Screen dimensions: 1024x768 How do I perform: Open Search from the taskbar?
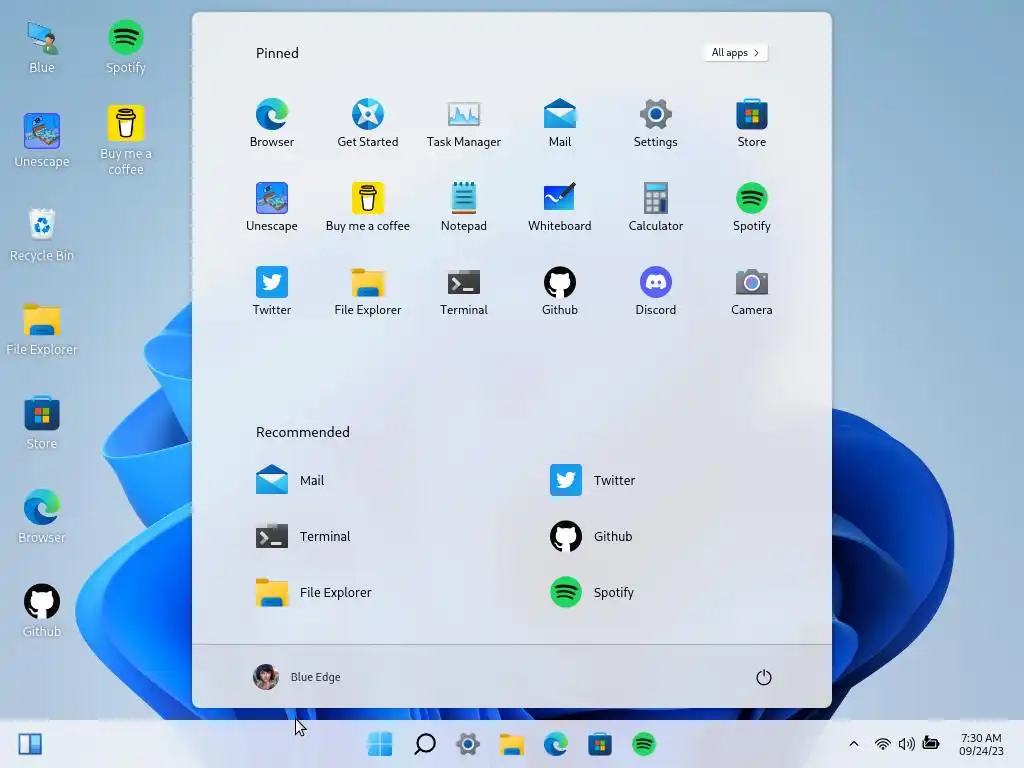[424, 744]
